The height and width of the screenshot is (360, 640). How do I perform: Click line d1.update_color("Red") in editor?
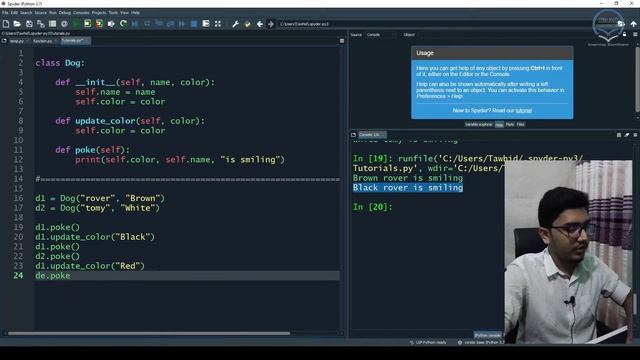(90, 266)
